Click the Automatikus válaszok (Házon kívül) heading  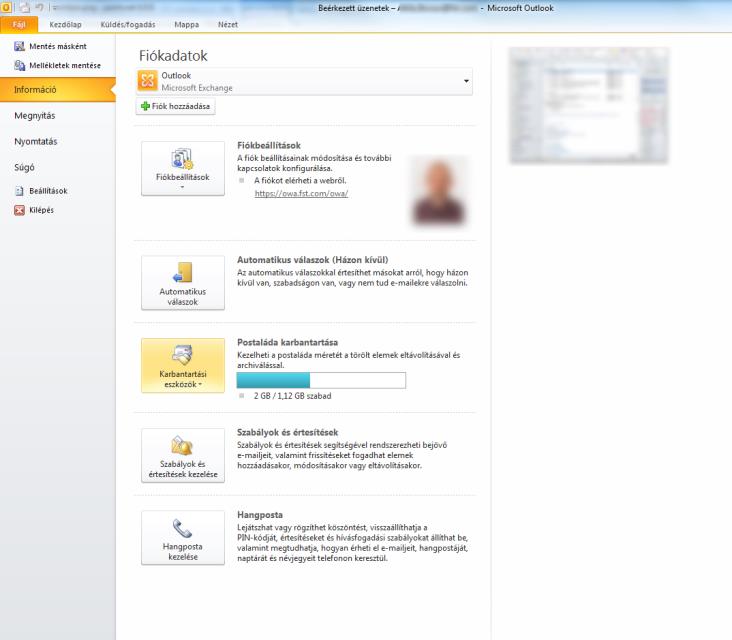pyautogui.click(x=313, y=260)
